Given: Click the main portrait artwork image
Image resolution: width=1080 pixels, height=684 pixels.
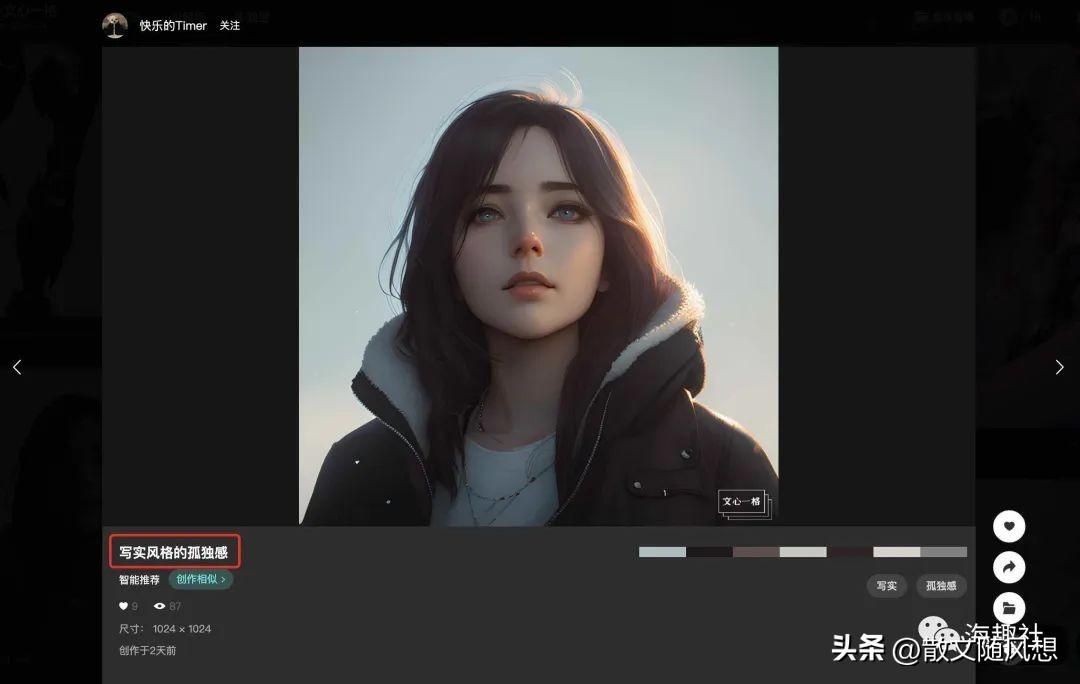Looking at the screenshot, I should pyautogui.click(x=538, y=285).
